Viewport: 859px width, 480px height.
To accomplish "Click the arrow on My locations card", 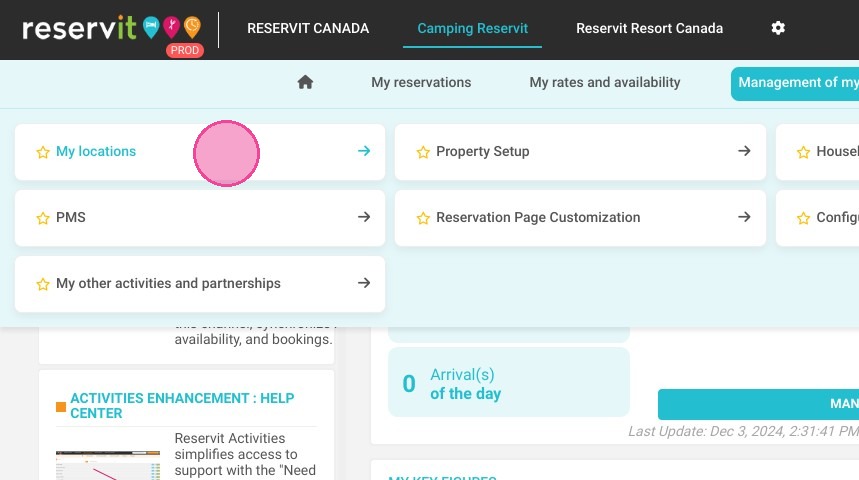I will 364,151.
